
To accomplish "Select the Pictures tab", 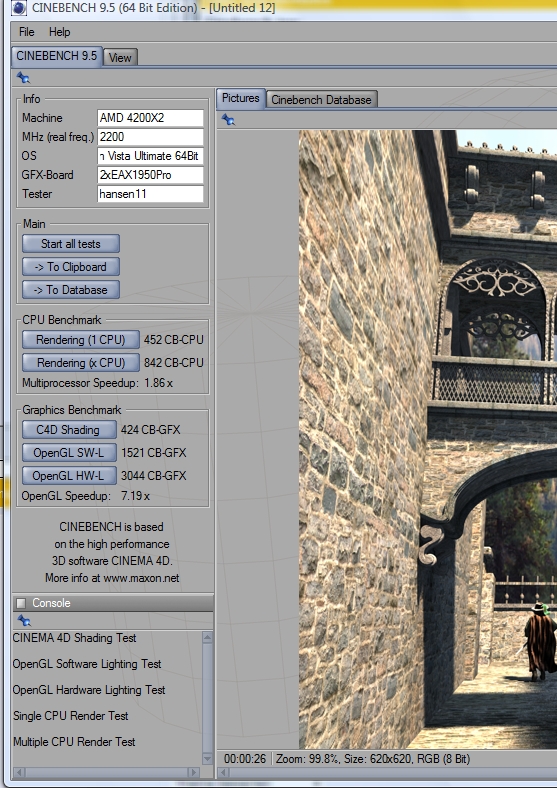I will [241, 97].
